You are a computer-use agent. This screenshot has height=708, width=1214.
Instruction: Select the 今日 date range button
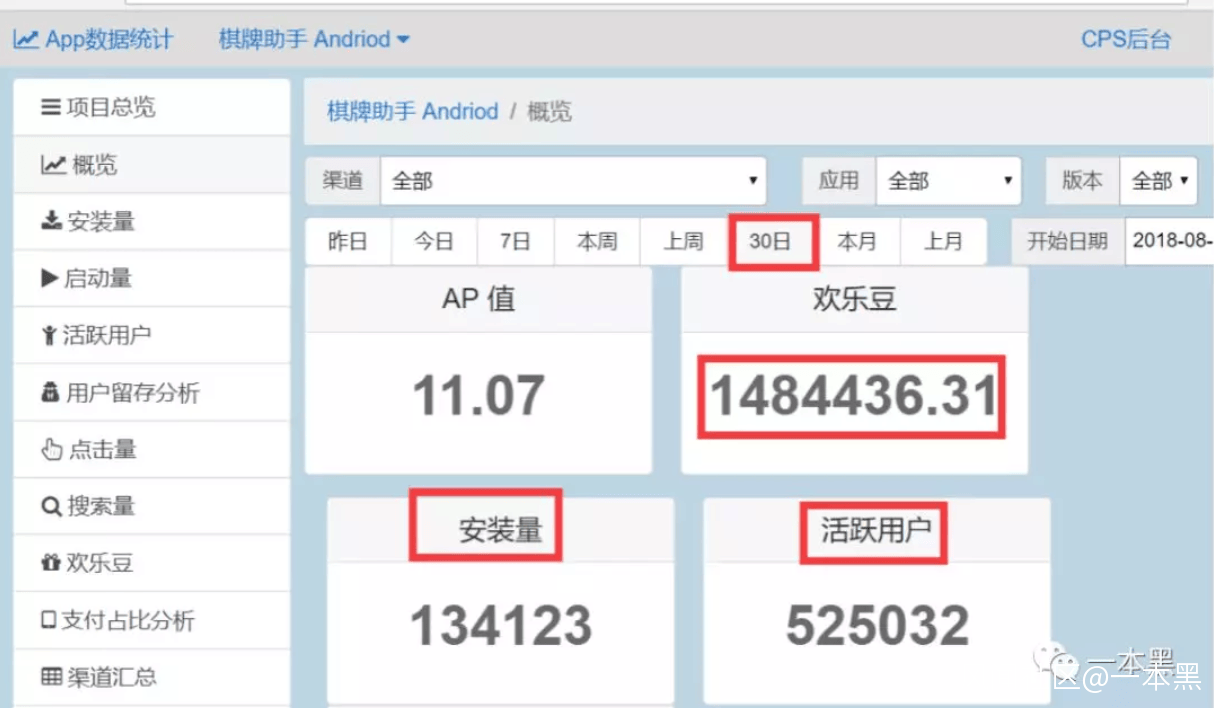tap(434, 242)
